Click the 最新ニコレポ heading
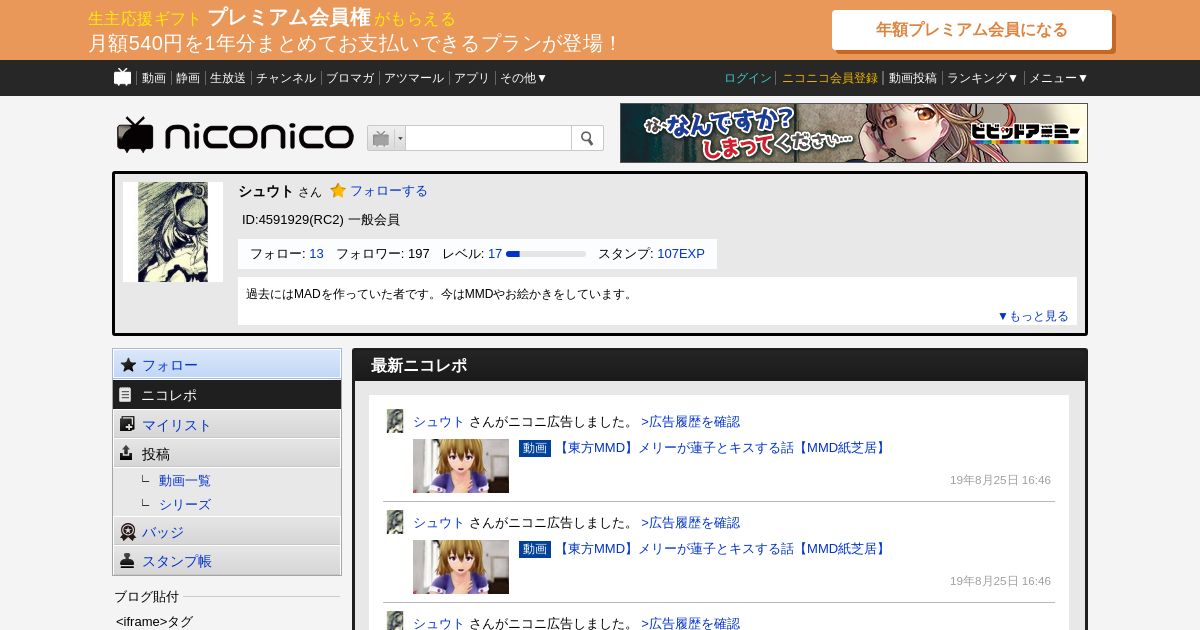 pyautogui.click(x=419, y=366)
